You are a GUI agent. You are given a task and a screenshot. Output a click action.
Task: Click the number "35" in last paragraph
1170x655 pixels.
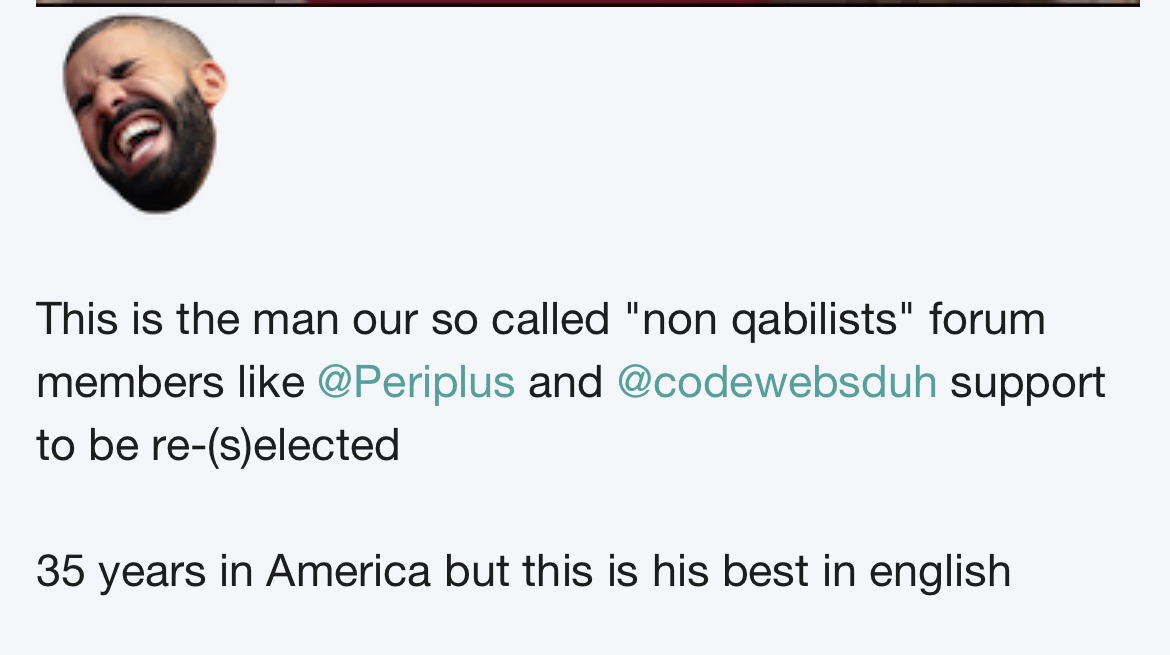[60, 571]
